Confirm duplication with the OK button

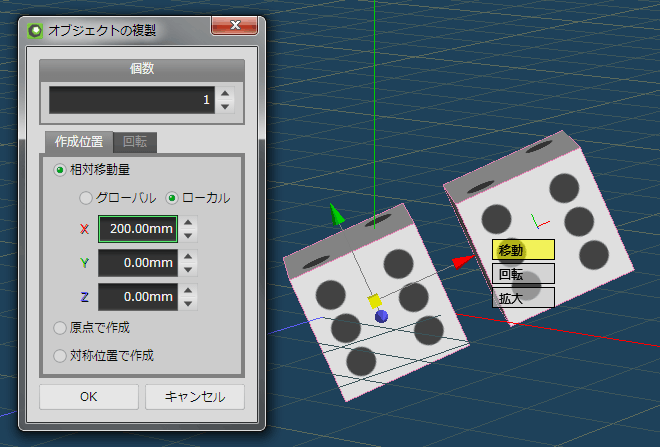coord(89,397)
